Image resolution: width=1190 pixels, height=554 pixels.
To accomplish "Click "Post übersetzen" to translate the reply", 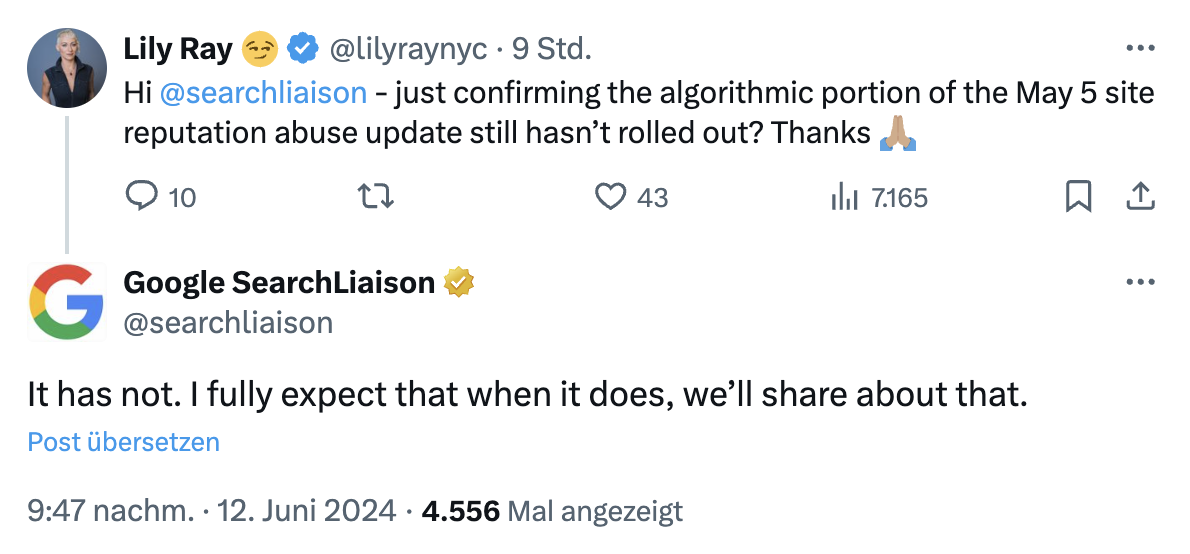I will [x=123, y=442].
